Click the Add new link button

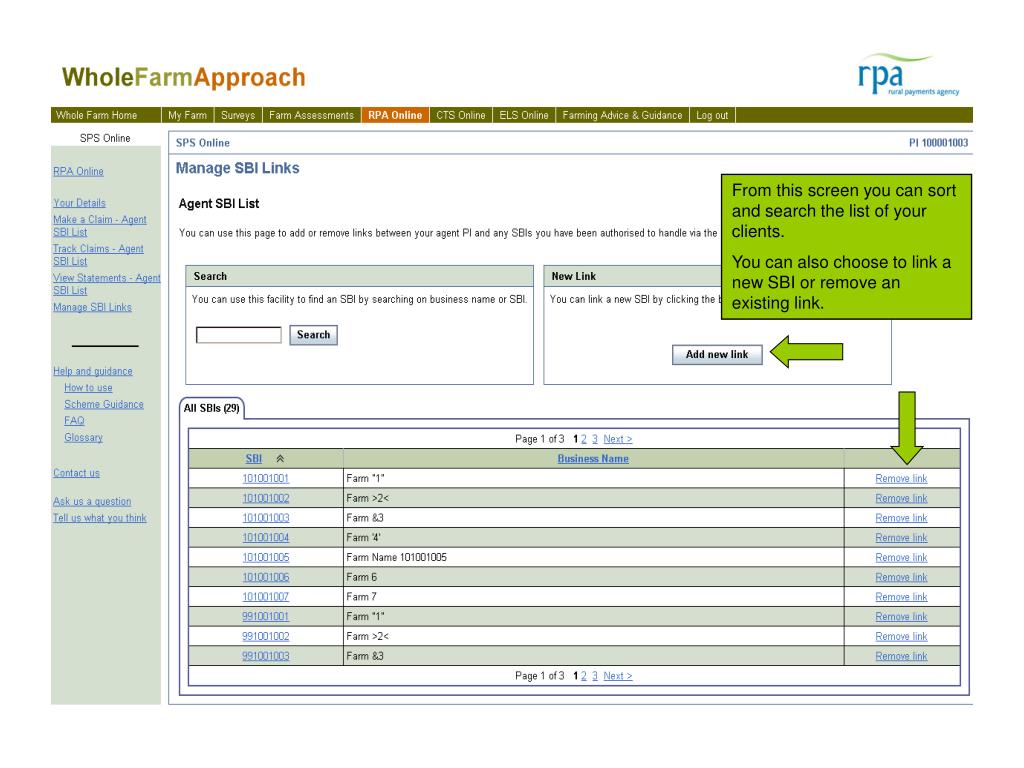pos(717,355)
